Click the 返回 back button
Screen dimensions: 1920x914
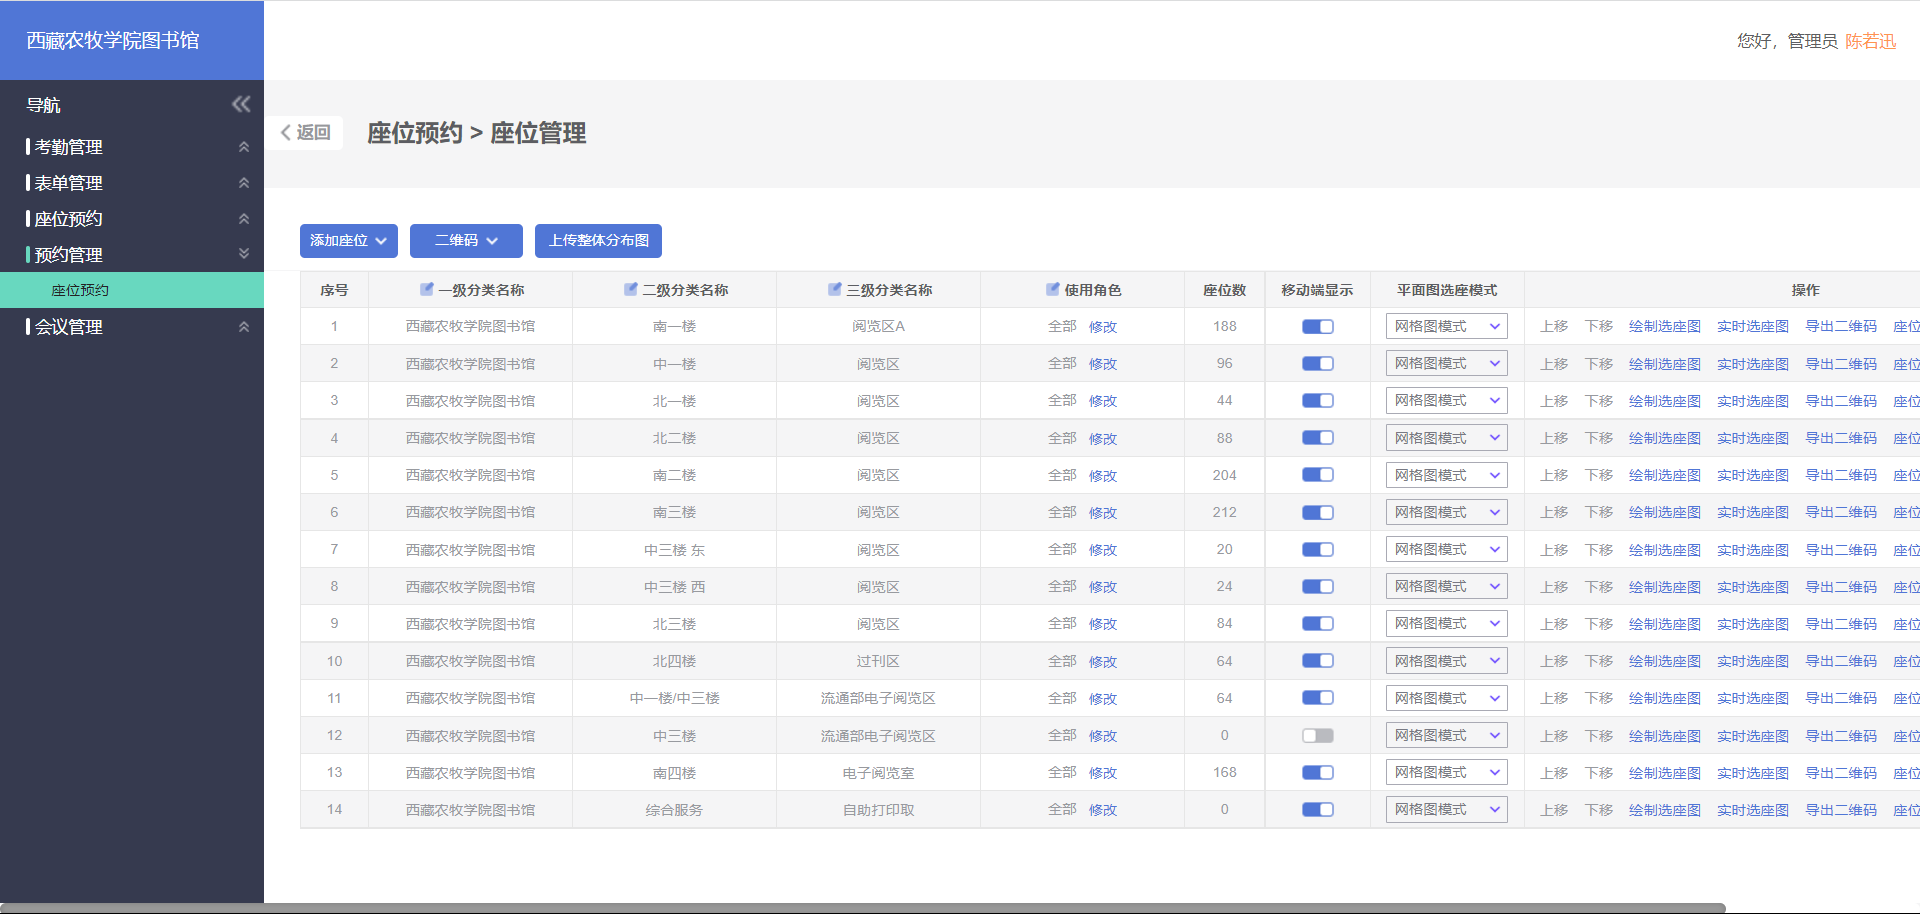[x=306, y=133]
